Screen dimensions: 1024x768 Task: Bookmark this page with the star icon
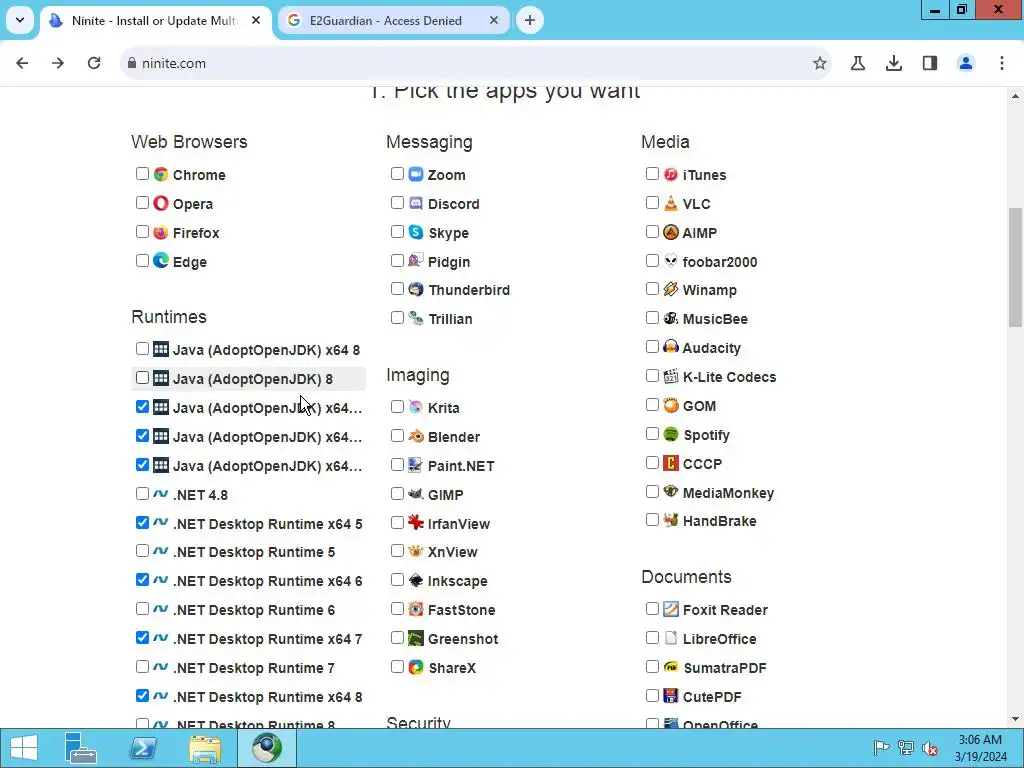pyautogui.click(x=820, y=63)
